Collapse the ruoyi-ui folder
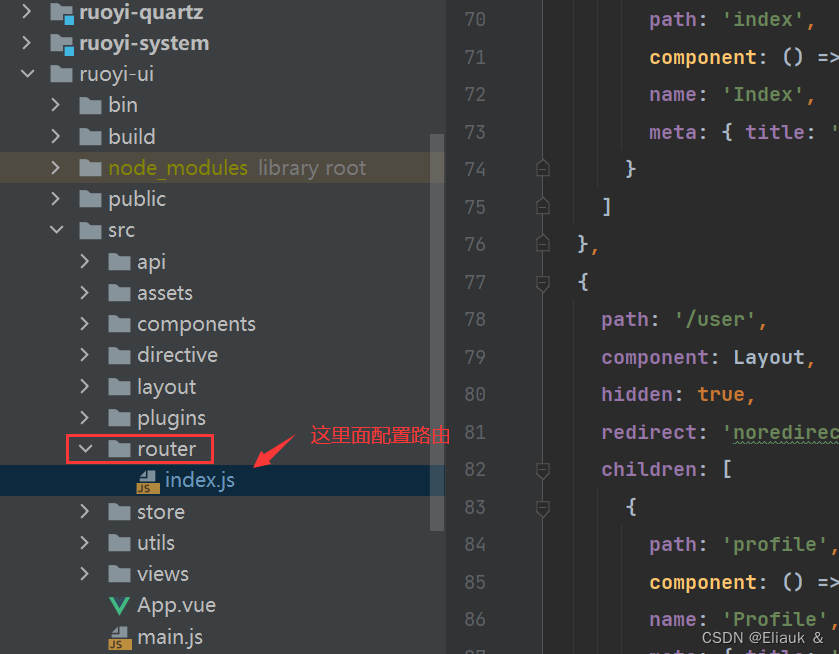The image size is (839, 654). click(x=27, y=73)
